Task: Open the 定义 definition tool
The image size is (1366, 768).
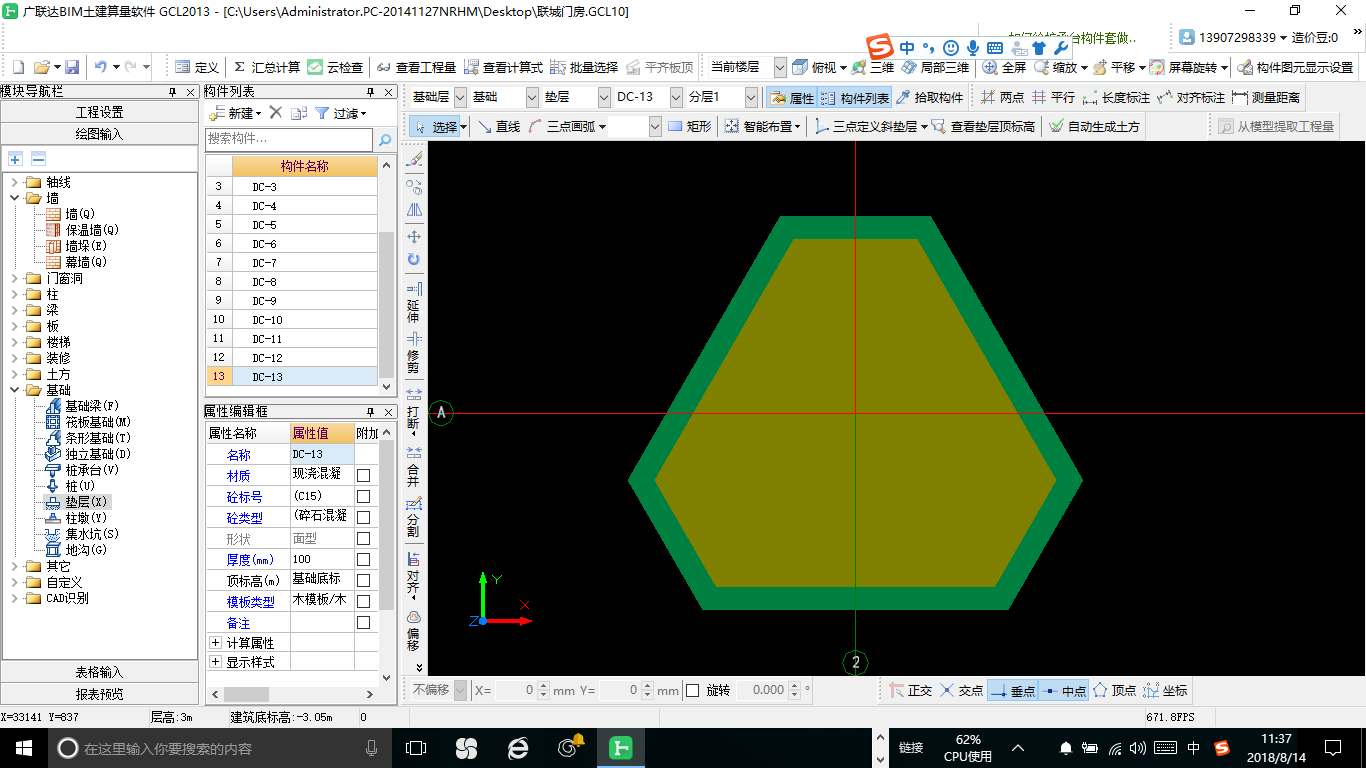Action: pyautogui.click(x=196, y=67)
